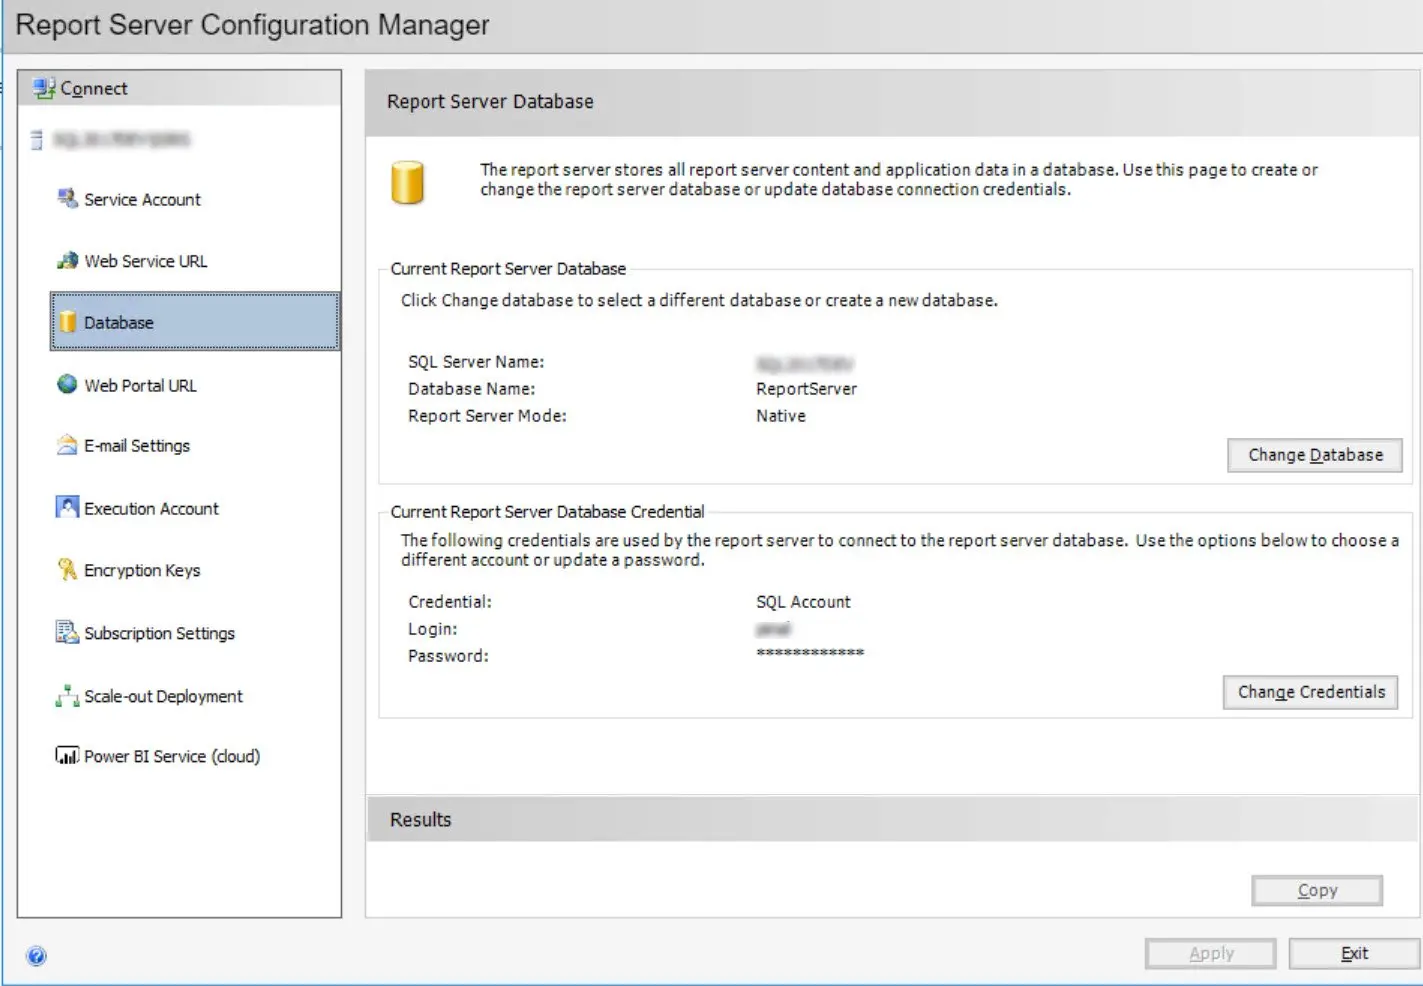Click the Apply button
Image resolution: width=1423 pixels, height=986 pixels.
1211,953
